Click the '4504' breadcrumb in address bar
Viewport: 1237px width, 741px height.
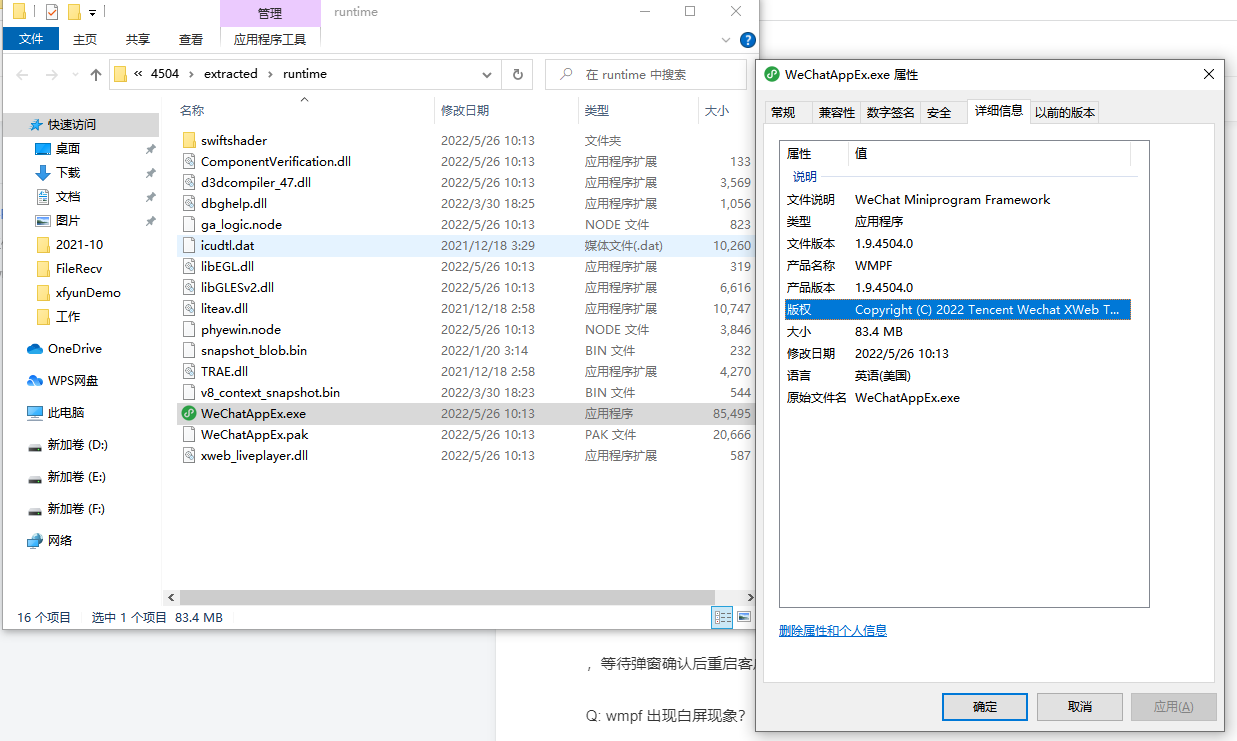click(x=164, y=74)
